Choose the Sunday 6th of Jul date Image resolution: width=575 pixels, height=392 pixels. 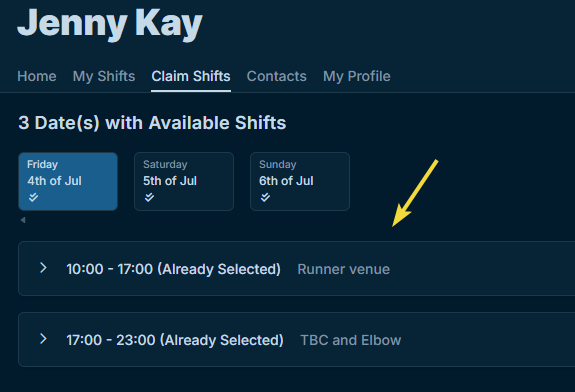pos(300,182)
